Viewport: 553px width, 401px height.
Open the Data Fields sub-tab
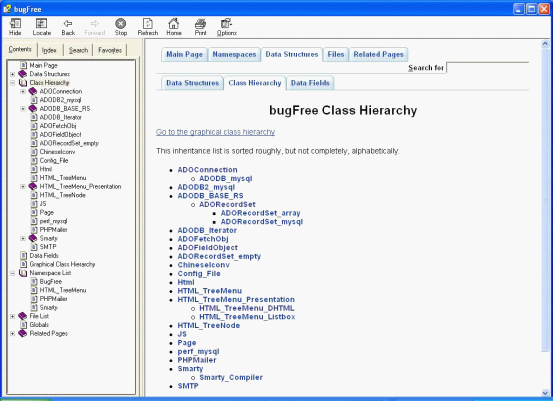[x=310, y=83]
